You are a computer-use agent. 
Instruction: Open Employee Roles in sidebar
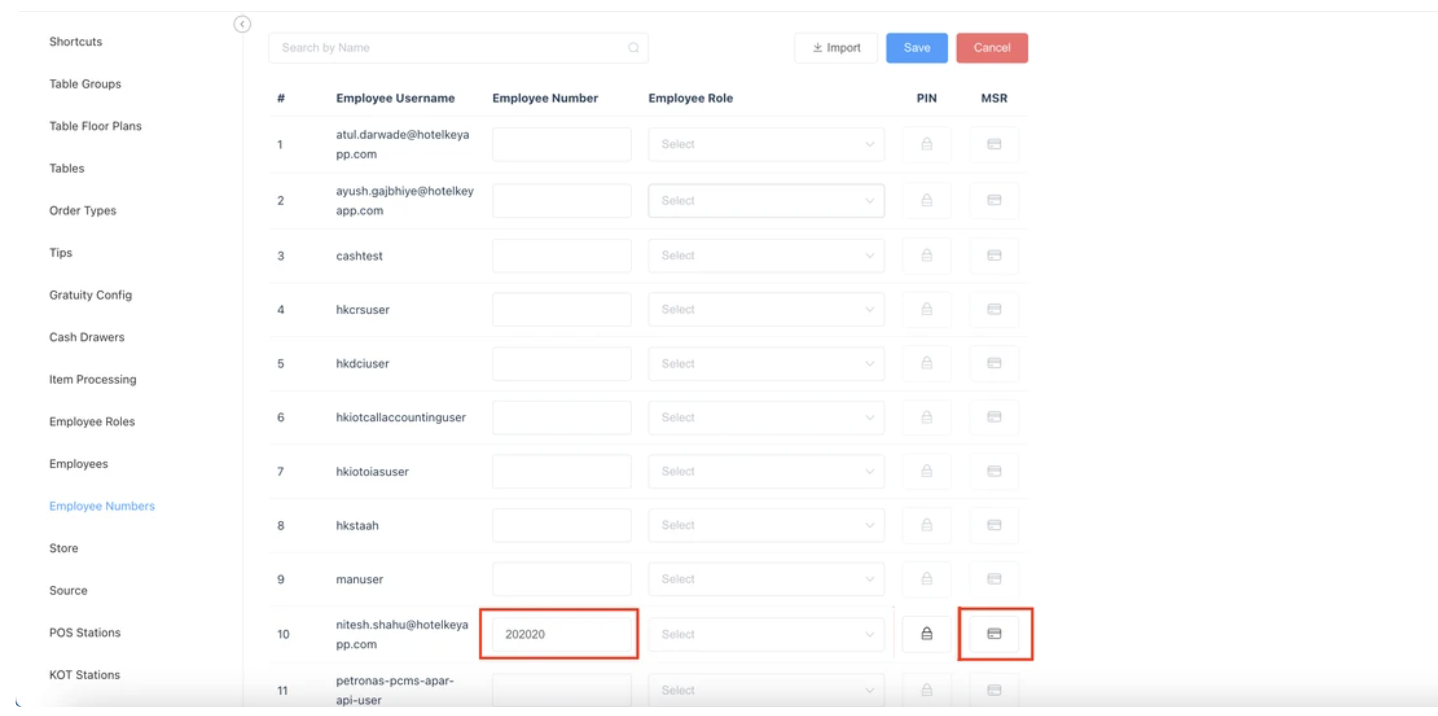[92, 422]
